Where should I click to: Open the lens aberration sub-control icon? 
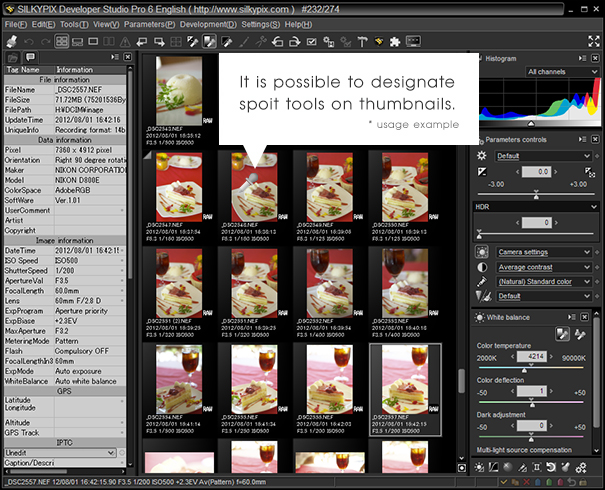[x=536, y=468]
